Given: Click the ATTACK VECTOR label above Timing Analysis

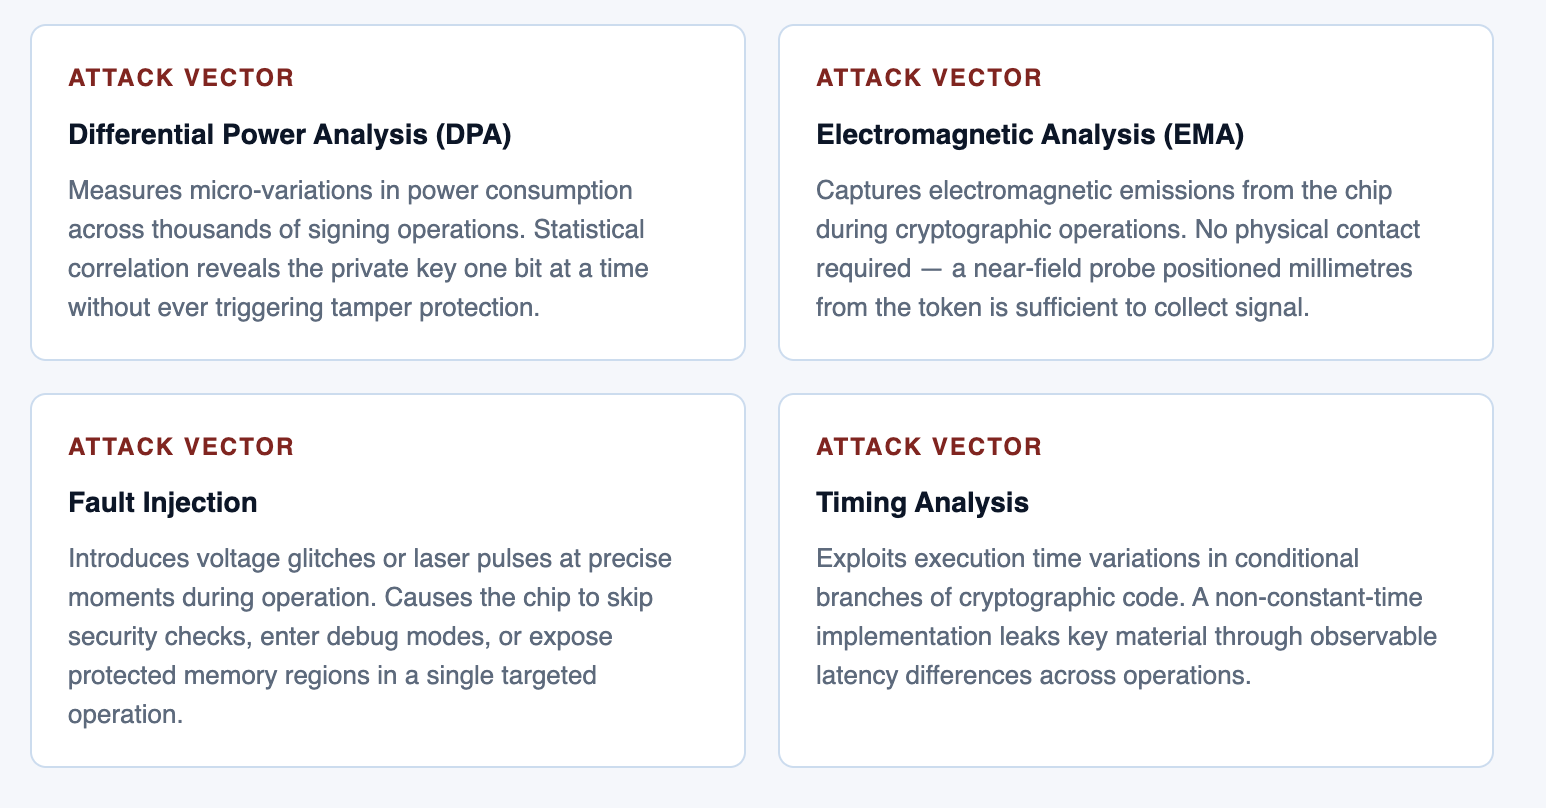Looking at the screenshot, I should click(929, 446).
